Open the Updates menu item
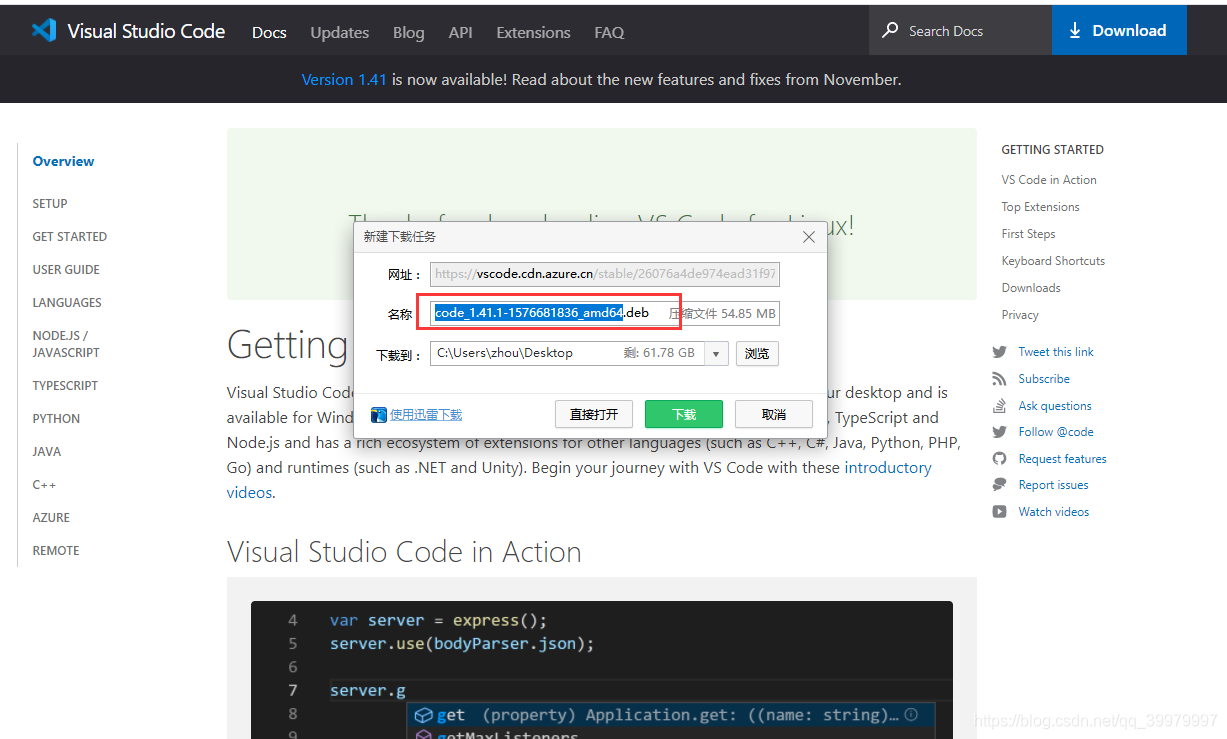Viewport: 1227px width, 739px height. (340, 32)
